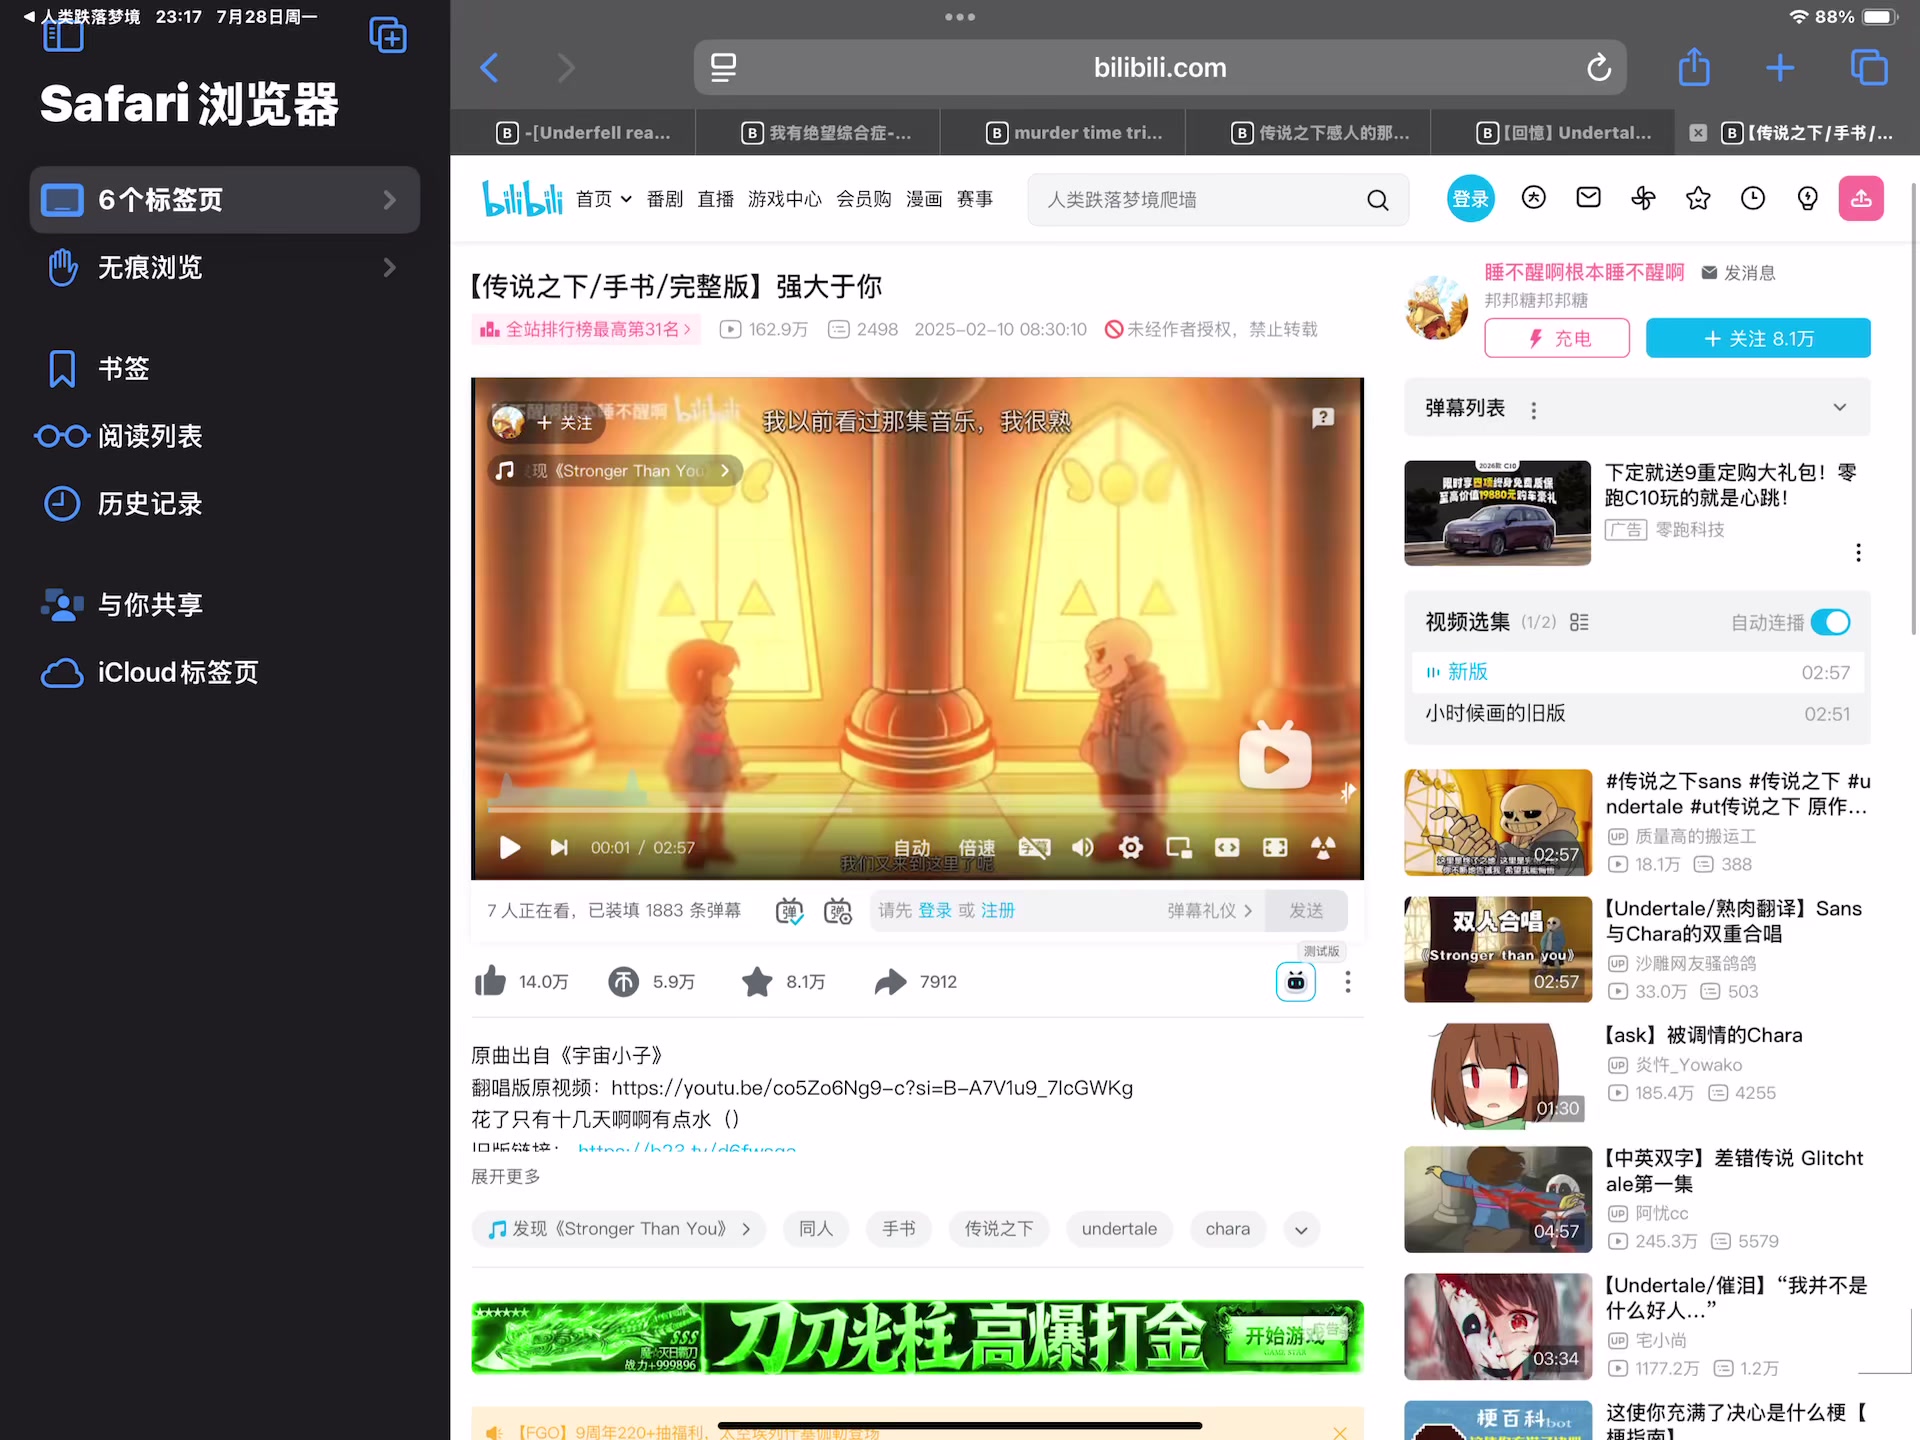Open 6个标签页 tab group
The width and height of the screenshot is (1920, 1440).
225,199
